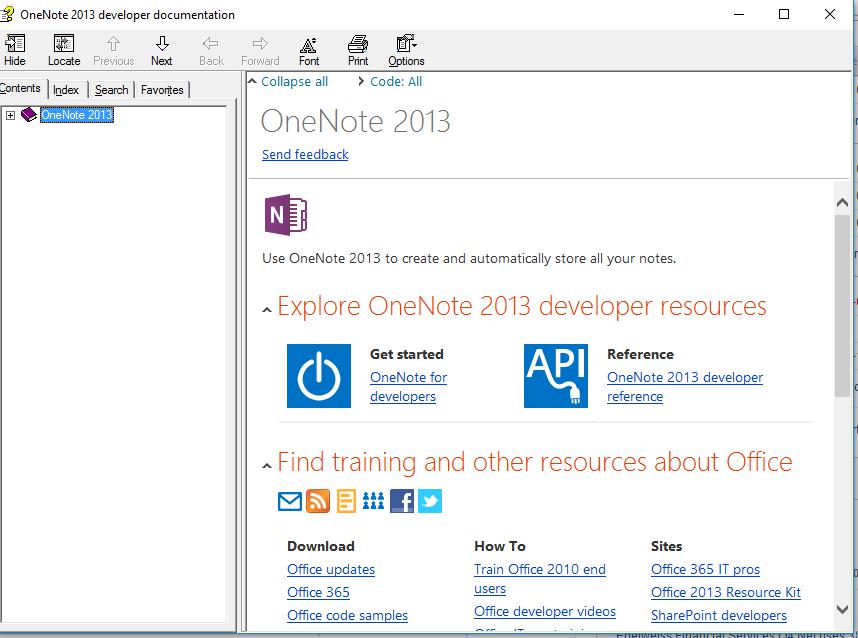Click the blue people community icon
The height and width of the screenshot is (638, 858).
point(373,501)
